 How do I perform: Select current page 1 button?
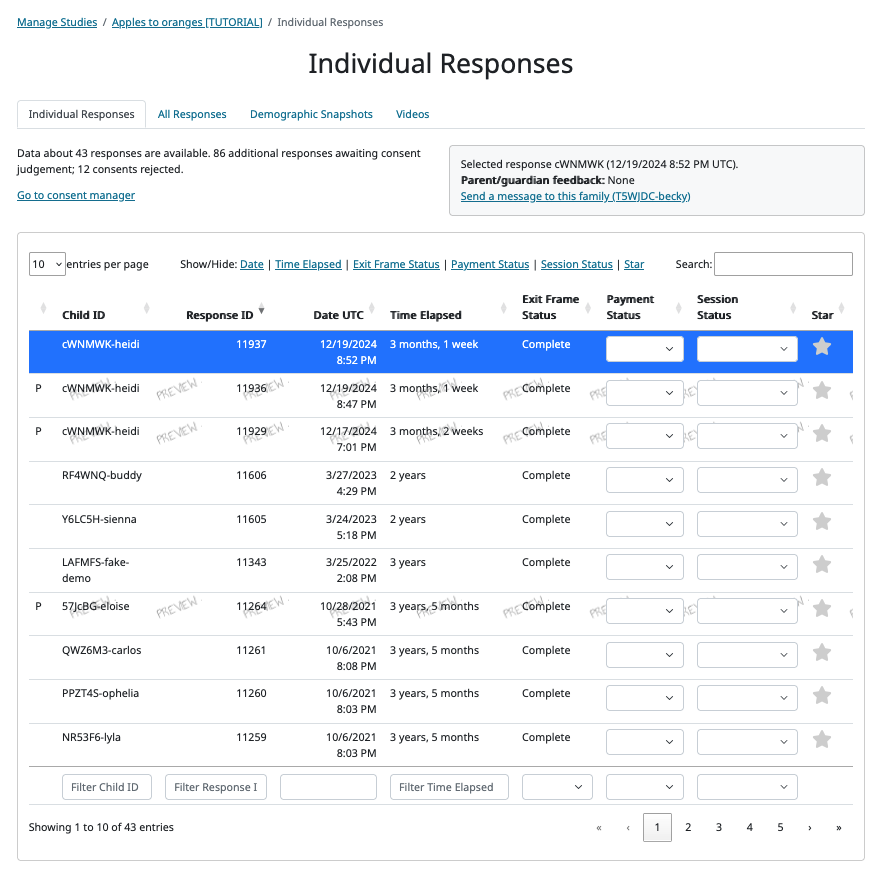coord(657,827)
